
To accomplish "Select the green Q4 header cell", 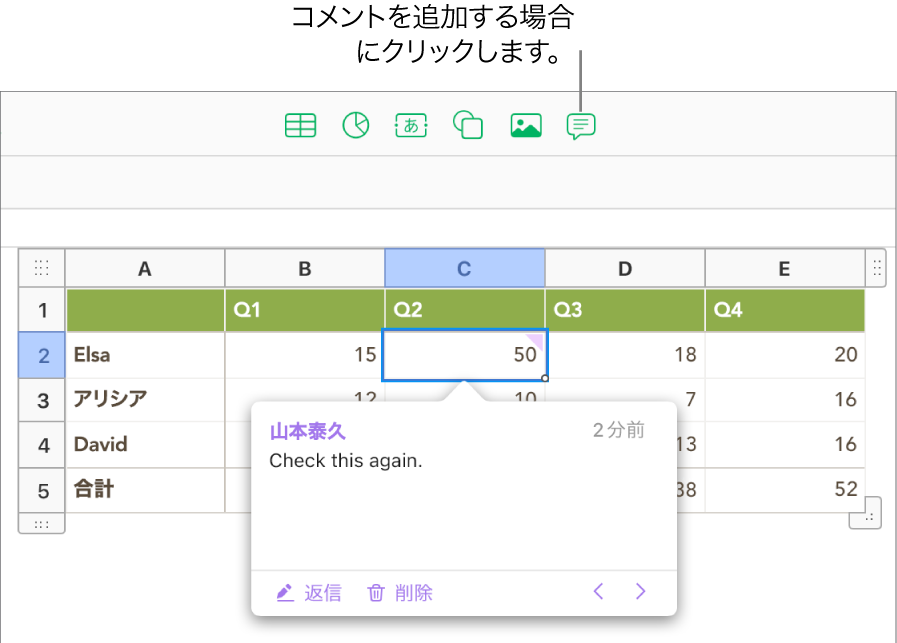I will tap(784, 310).
